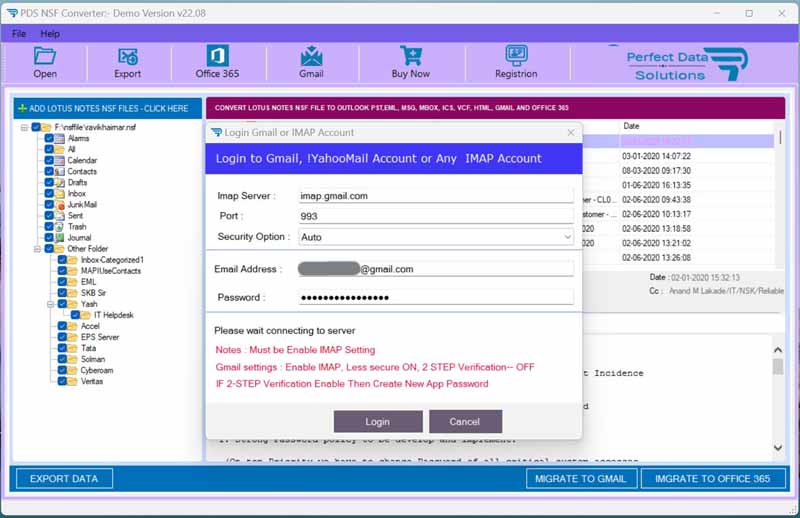Screen dimensions: 800x518
Task: Toggle the Alarms folder checkbox
Action: (x=49, y=138)
